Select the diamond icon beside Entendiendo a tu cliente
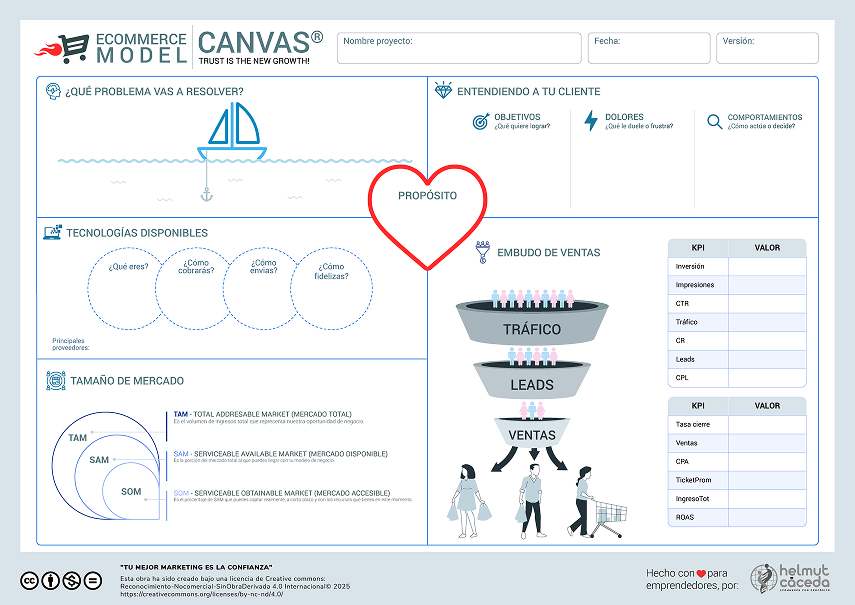855x605 pixels. (x=443, y=91)
